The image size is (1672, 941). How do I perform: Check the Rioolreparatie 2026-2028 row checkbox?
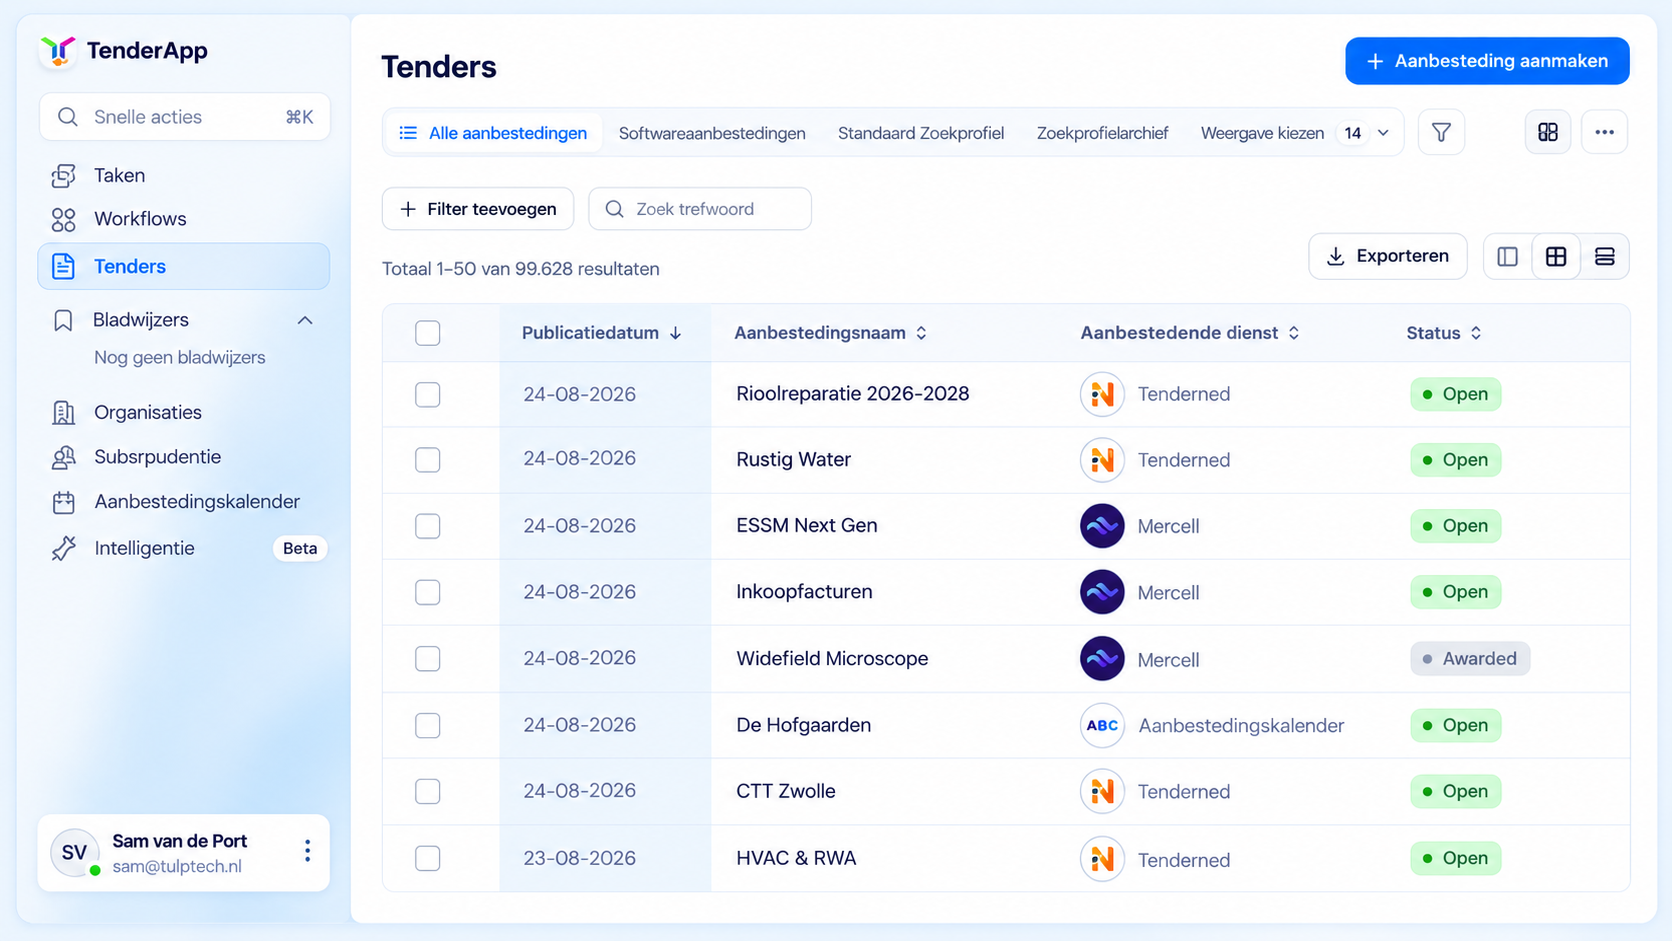428,394
